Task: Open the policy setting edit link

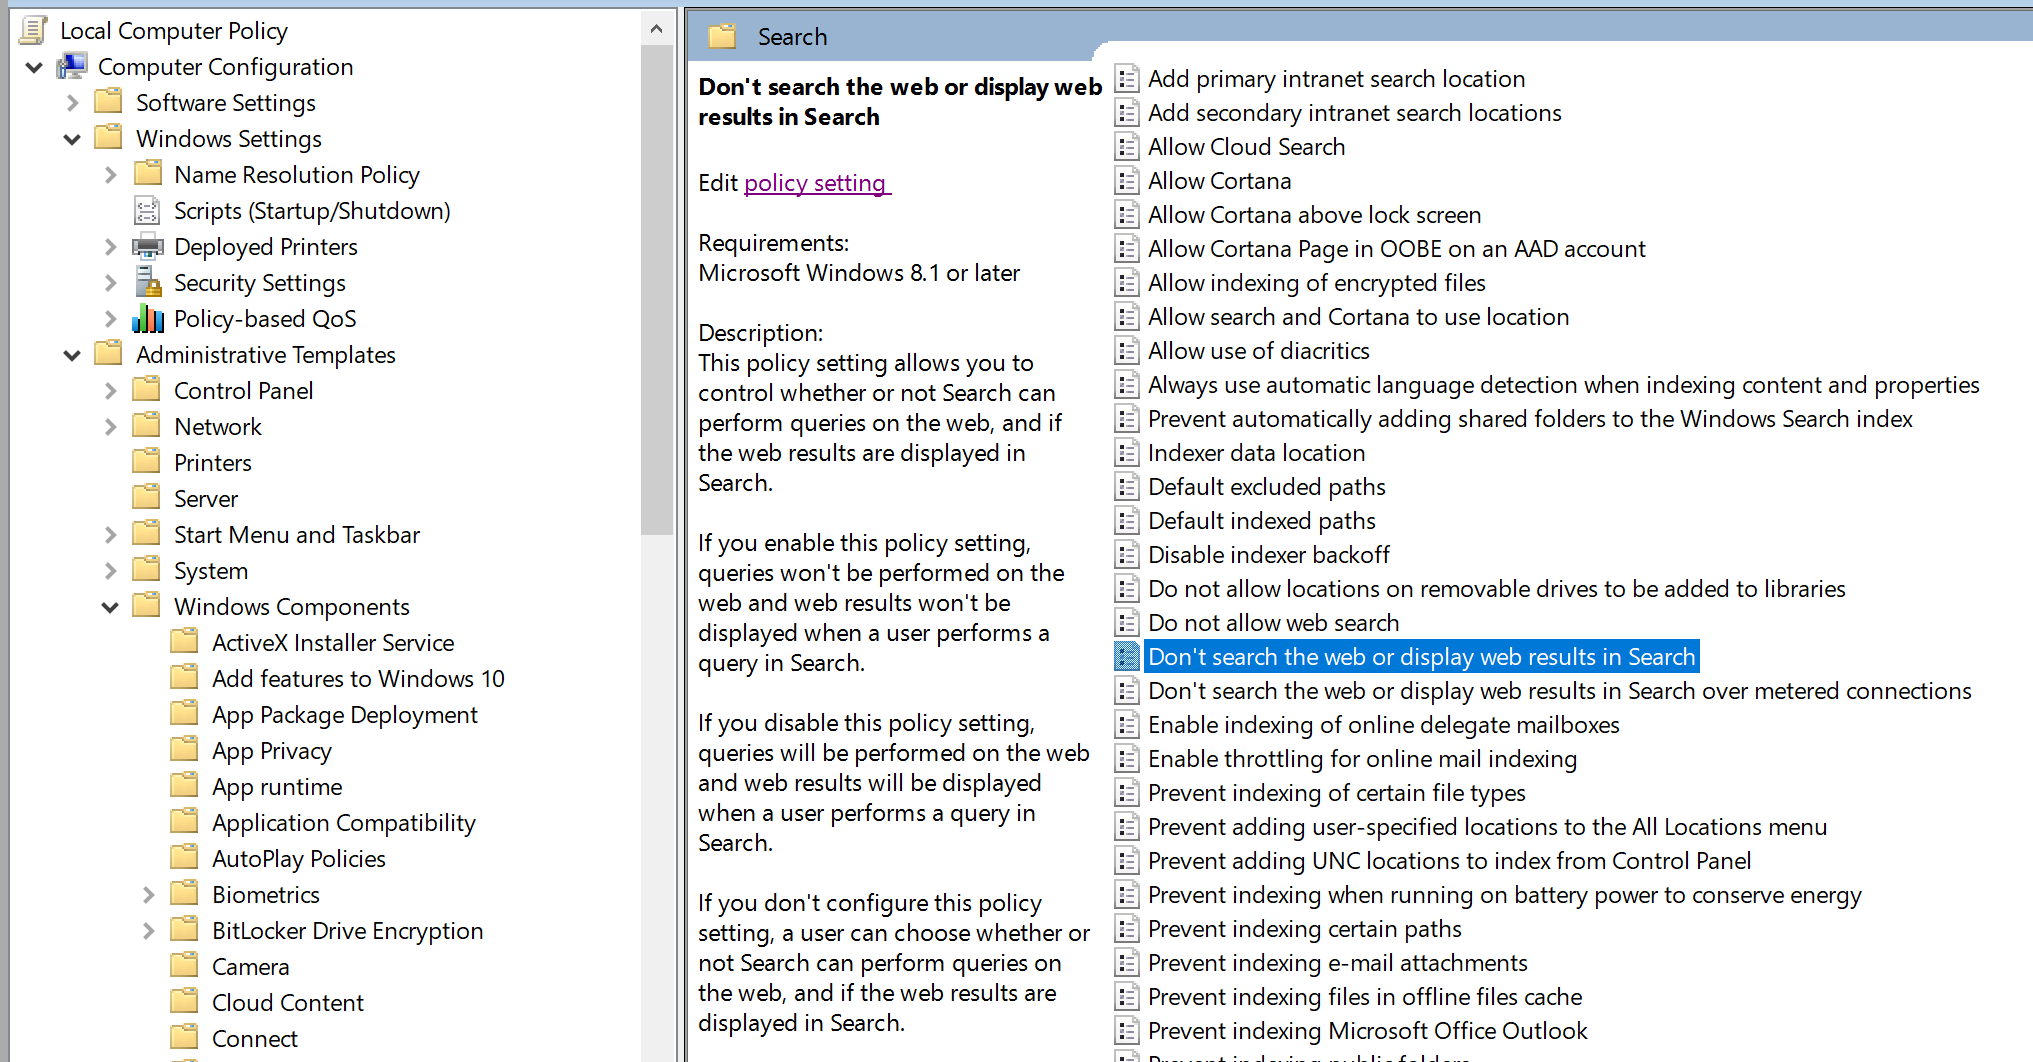Action: (815, 183)
